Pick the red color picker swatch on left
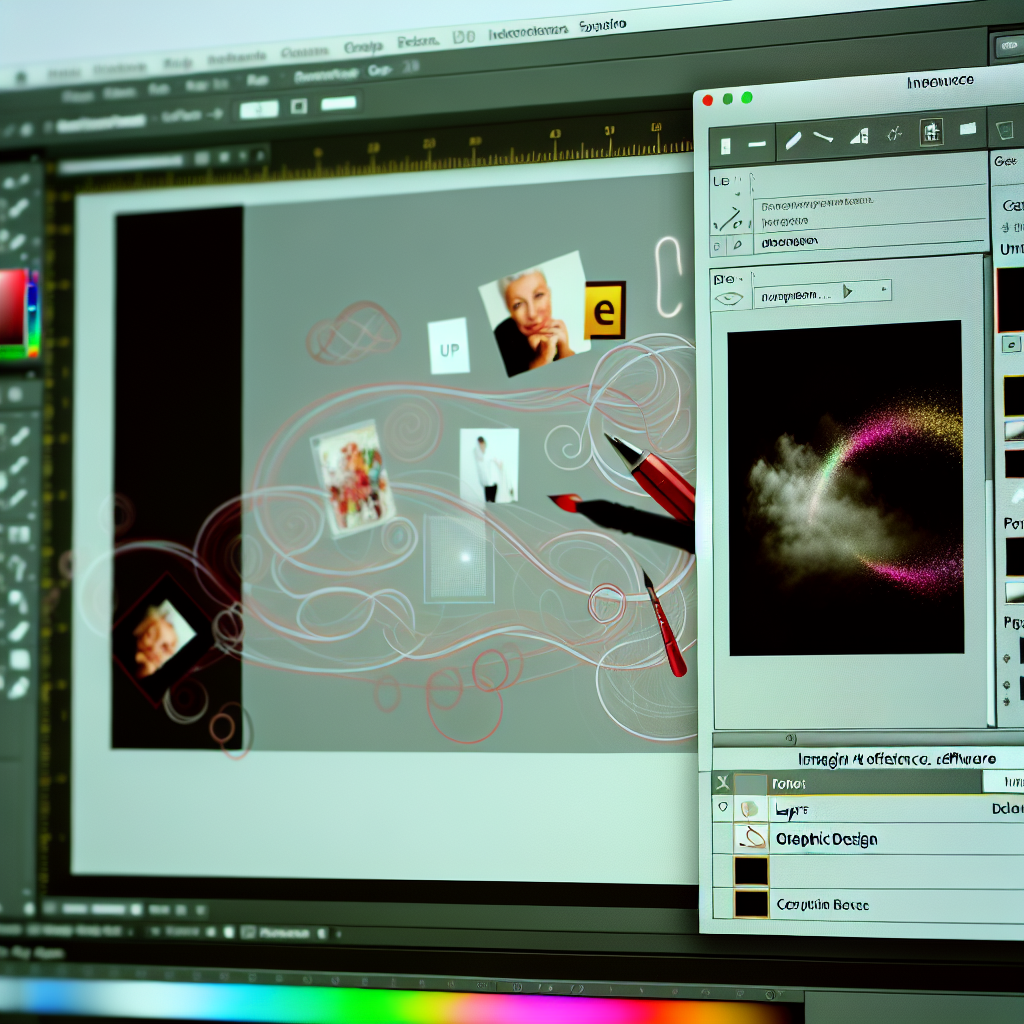 point(12,306)
